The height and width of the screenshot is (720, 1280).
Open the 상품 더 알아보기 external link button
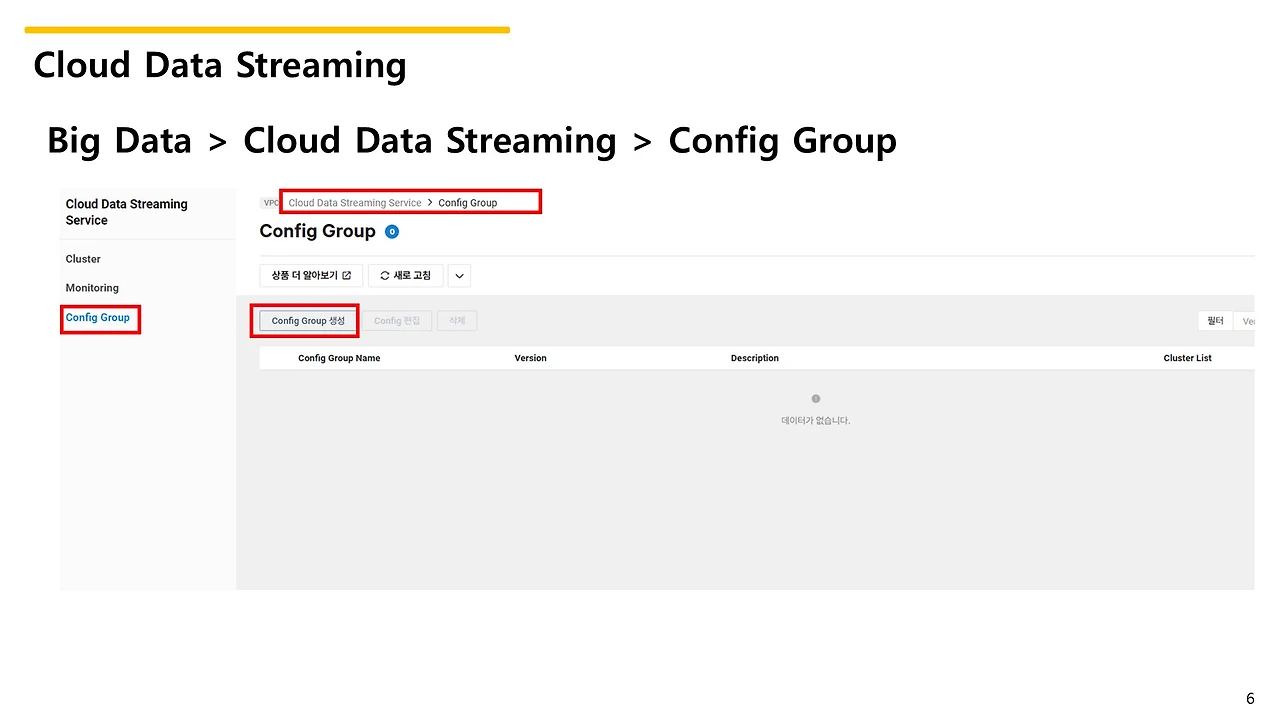coord(311,276)
